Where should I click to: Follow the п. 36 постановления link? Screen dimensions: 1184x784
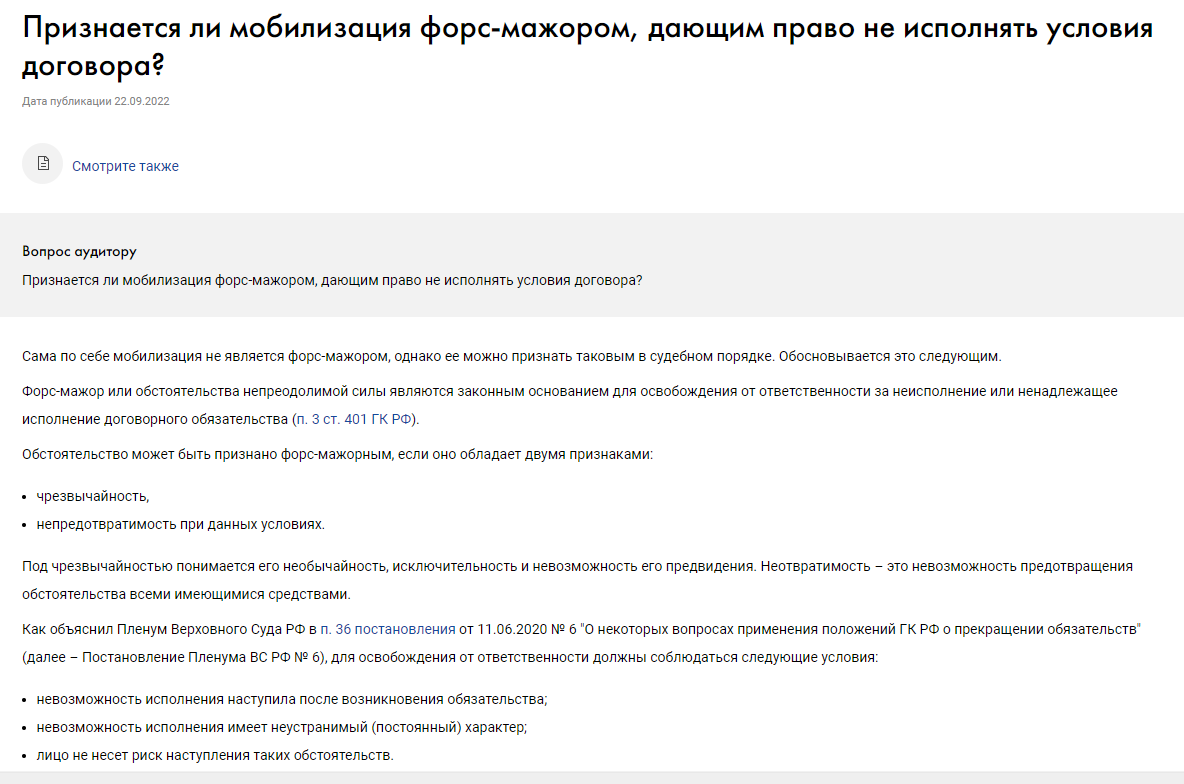coord(387,629)
